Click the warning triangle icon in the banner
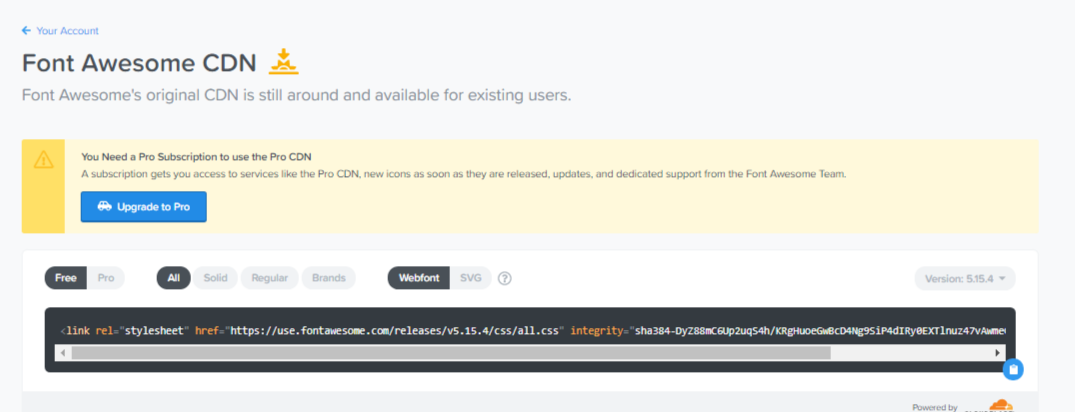 (43, 160)
